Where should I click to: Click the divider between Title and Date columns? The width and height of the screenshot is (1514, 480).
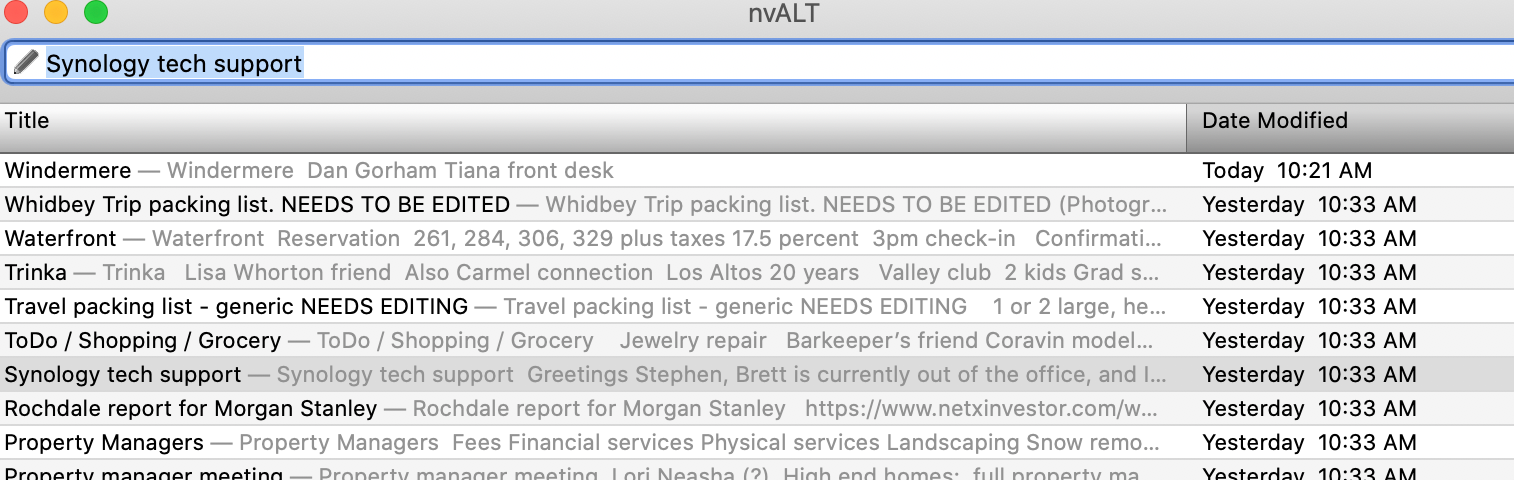coord(1187,122)
